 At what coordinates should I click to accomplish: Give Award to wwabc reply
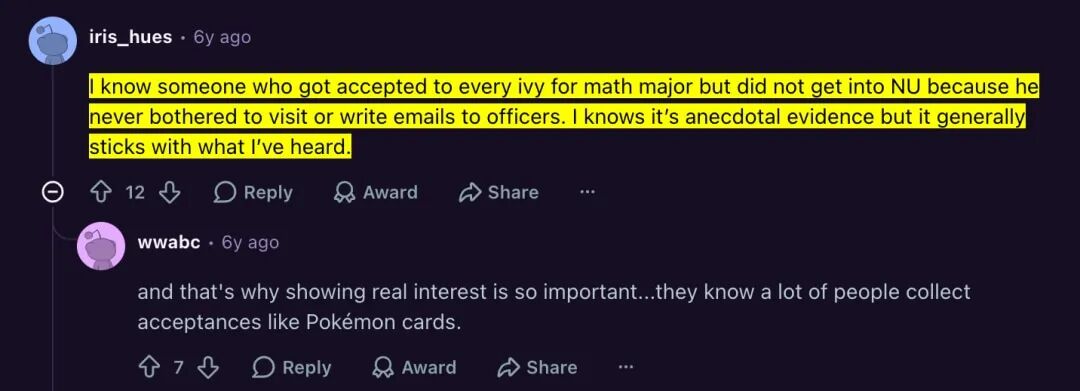[414, 368]
